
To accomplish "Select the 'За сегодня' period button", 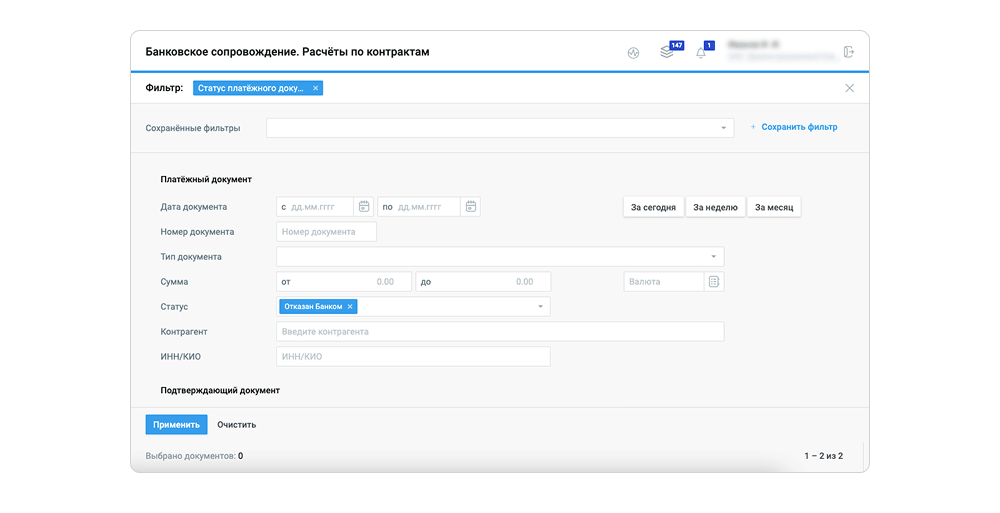I will coord(653,207).
